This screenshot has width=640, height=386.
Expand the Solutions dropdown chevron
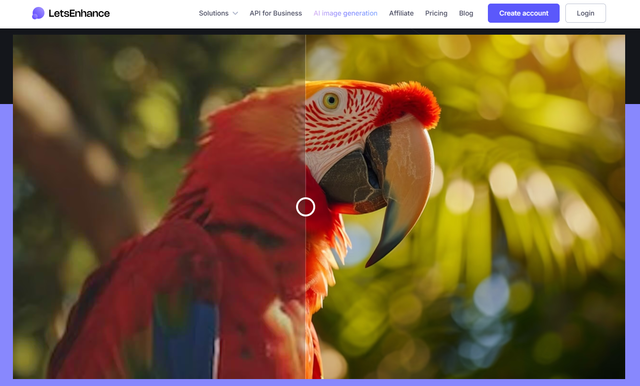[235, 13]
